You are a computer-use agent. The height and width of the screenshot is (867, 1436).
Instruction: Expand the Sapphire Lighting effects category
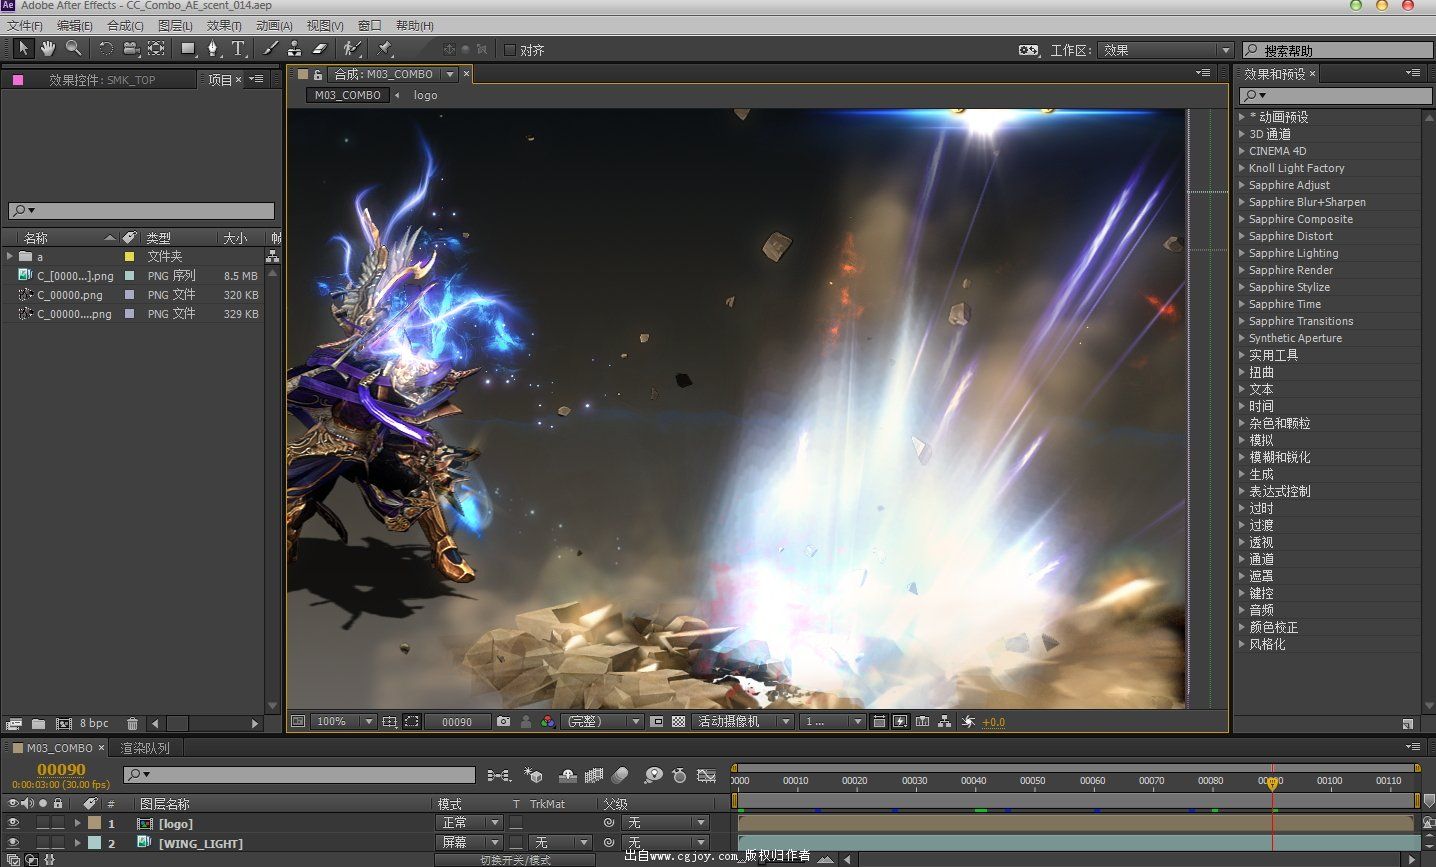click(x=1242, y=253)
